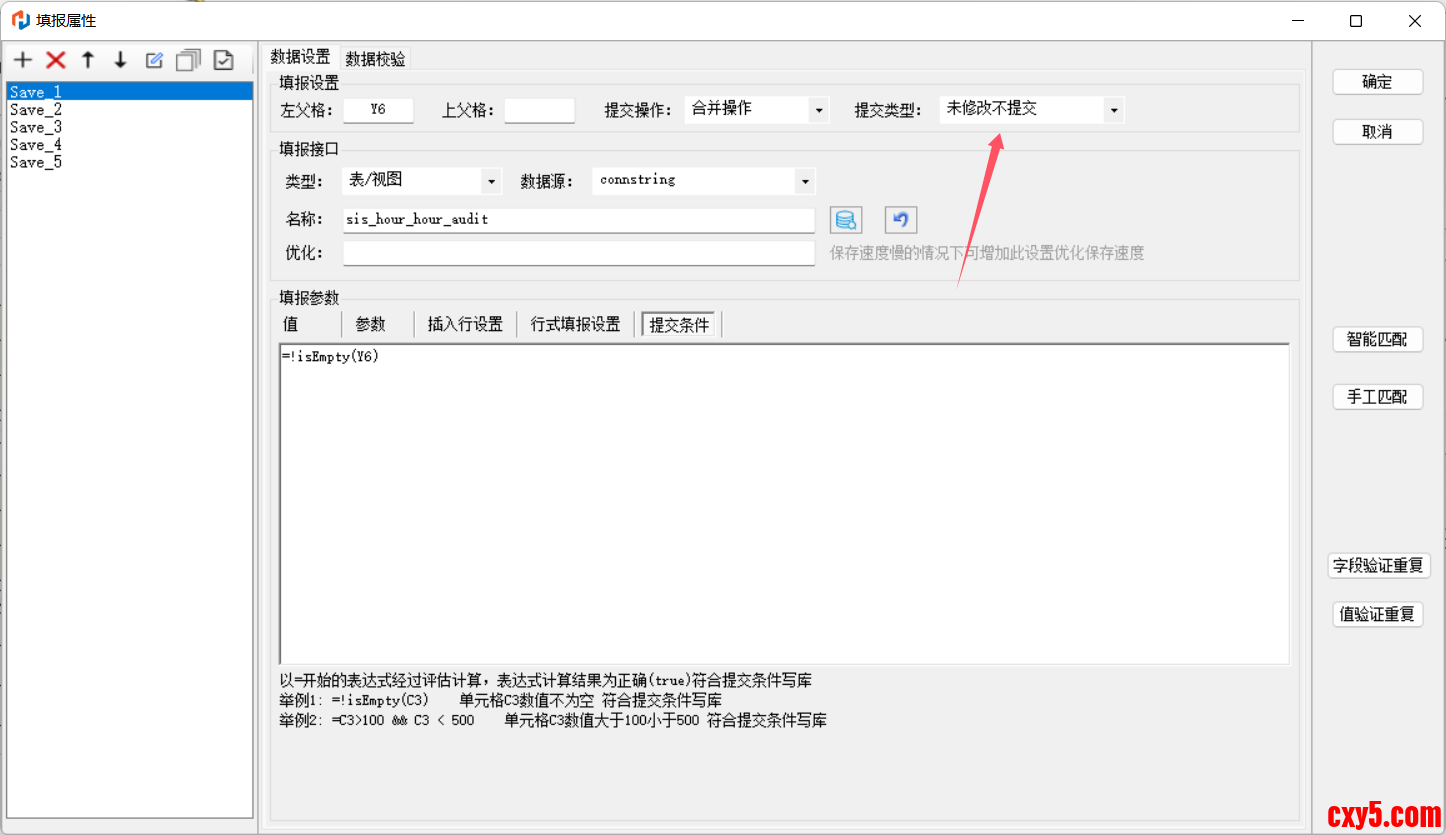Click the plus icon to add save item

[x=23, y=60]
